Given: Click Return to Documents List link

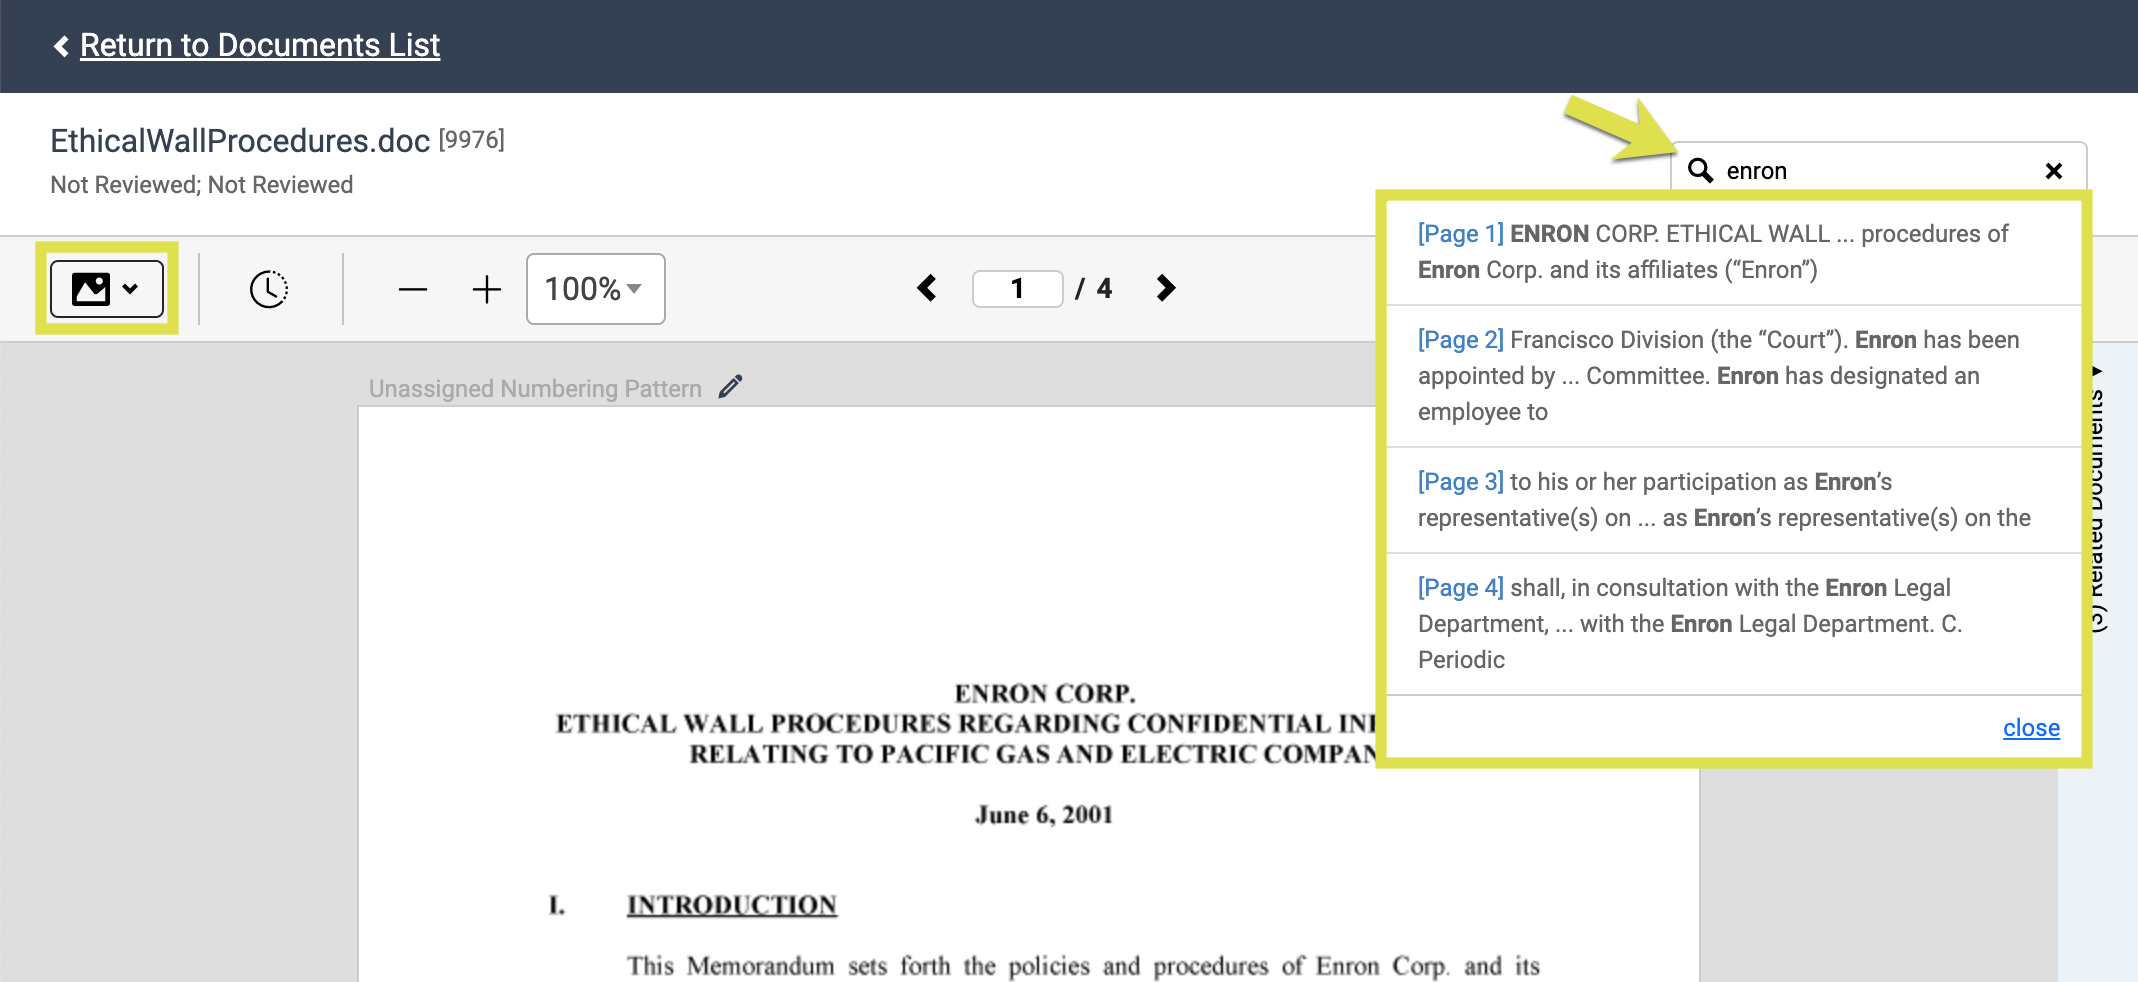Looking at the screenshot, I should pyautogui.click(x=260, y=45).
